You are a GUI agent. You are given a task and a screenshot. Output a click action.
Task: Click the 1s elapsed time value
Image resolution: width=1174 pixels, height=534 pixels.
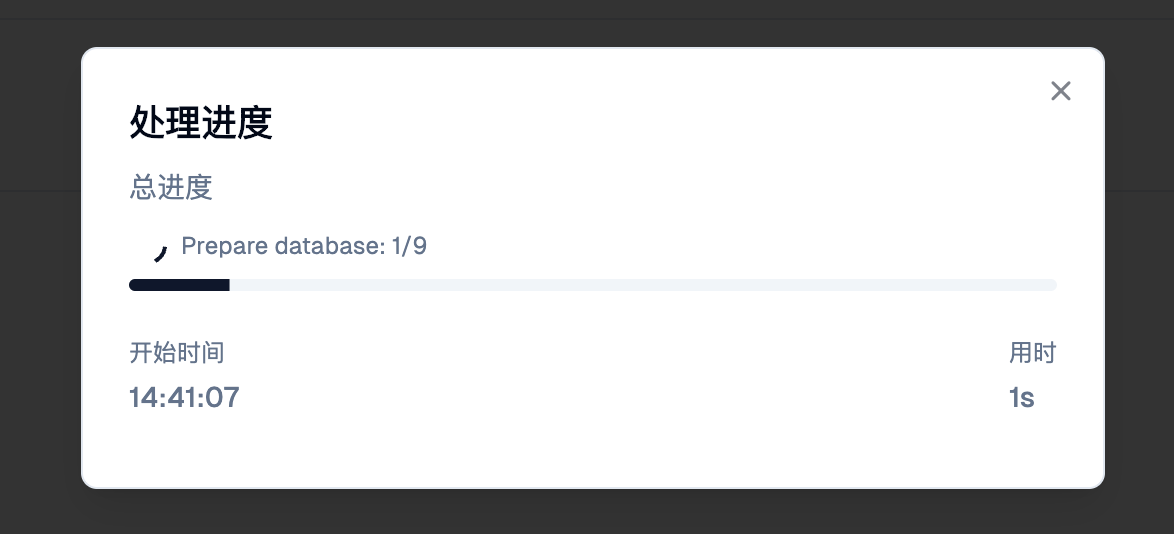[1021, 397]
